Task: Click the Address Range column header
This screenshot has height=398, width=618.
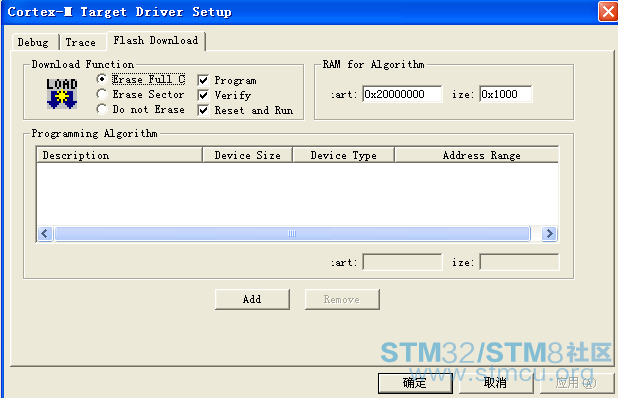Action: [x=477, y=155]
